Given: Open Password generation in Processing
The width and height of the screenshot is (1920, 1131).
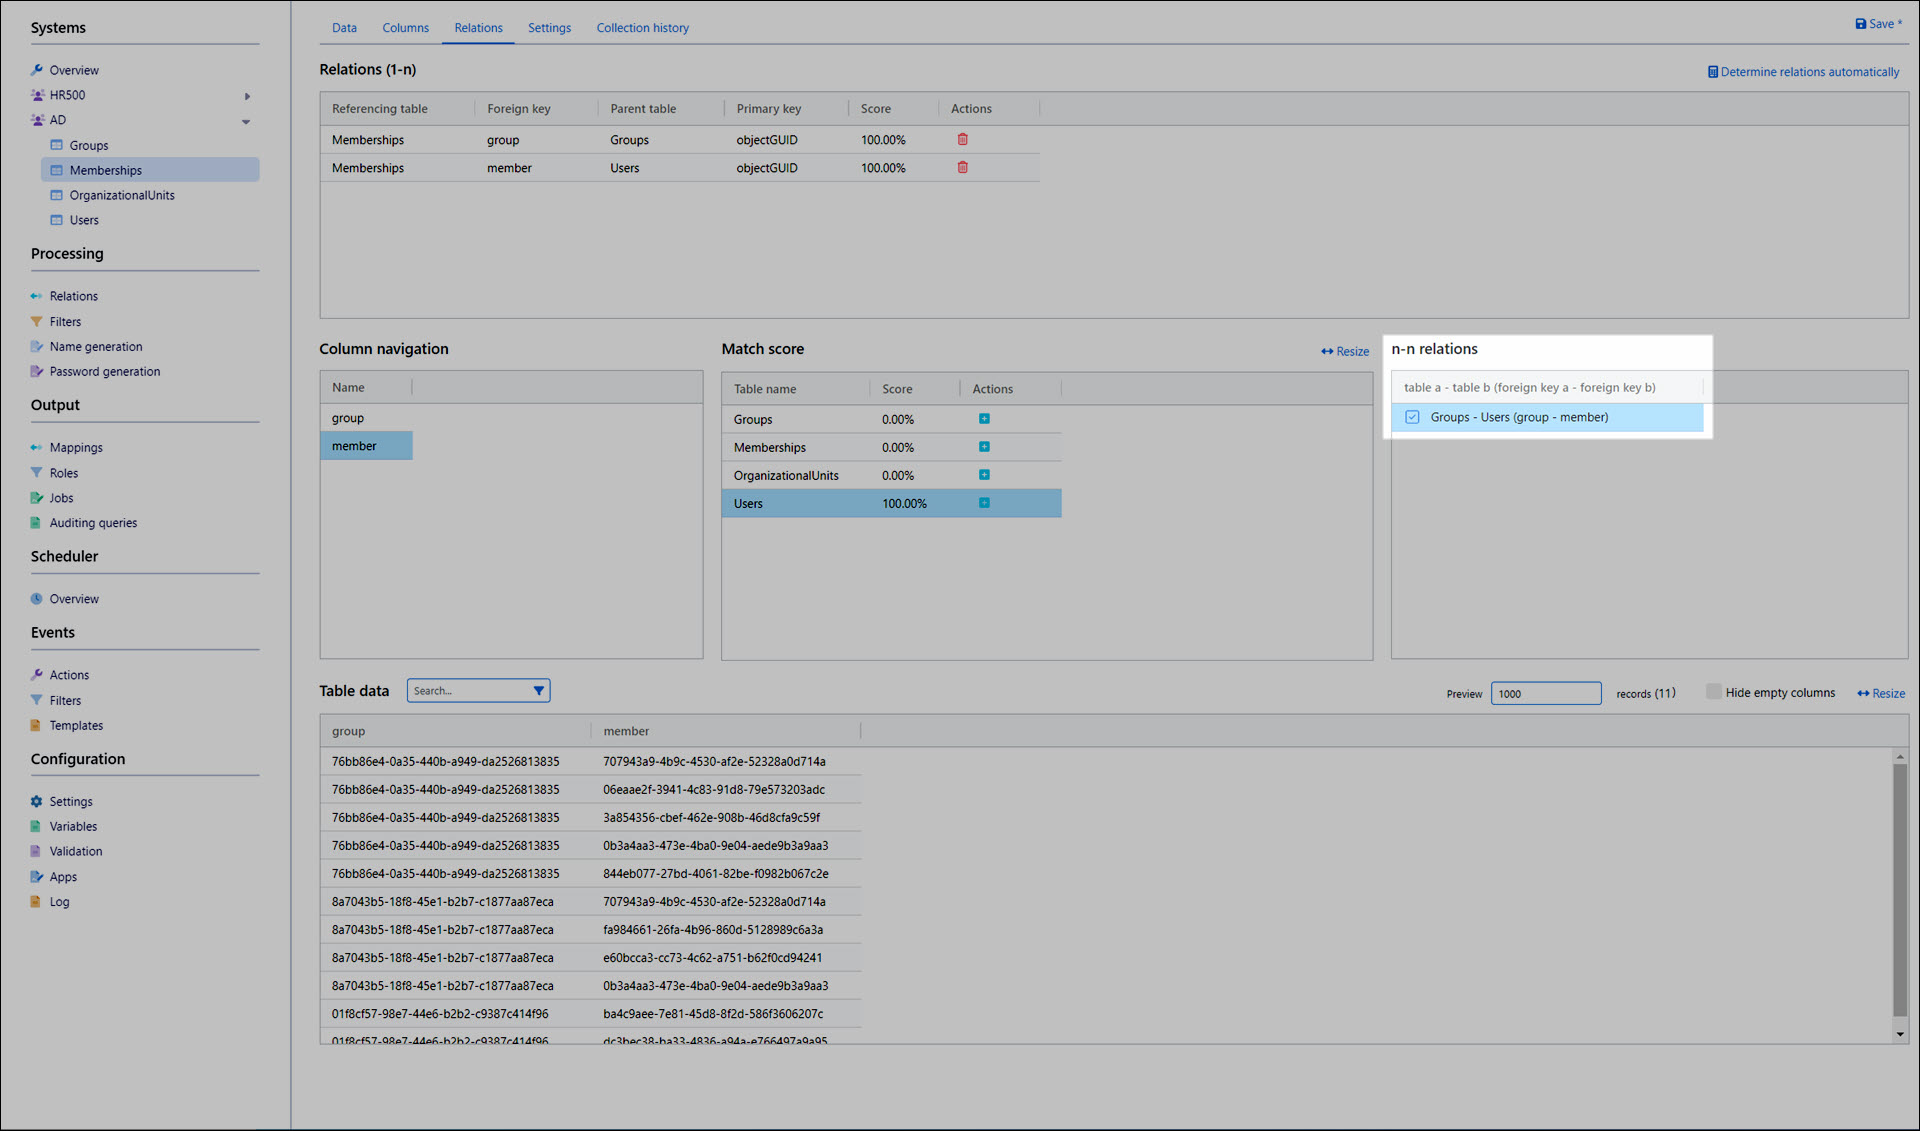Looking at the screenshot, I should tap(104, 372).
